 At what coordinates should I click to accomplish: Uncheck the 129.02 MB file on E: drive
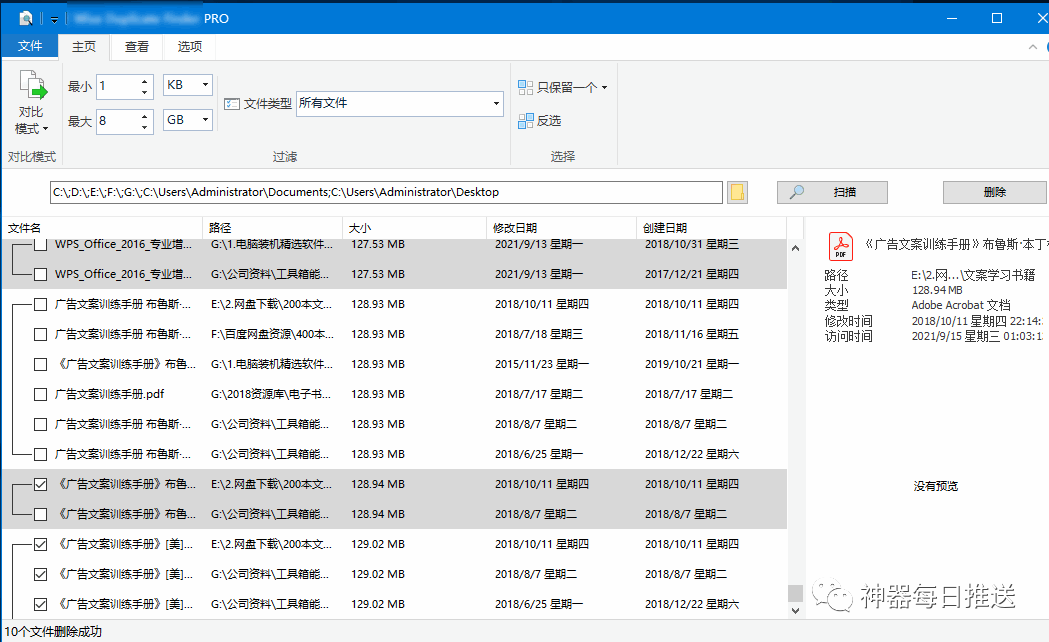[40, 544]
